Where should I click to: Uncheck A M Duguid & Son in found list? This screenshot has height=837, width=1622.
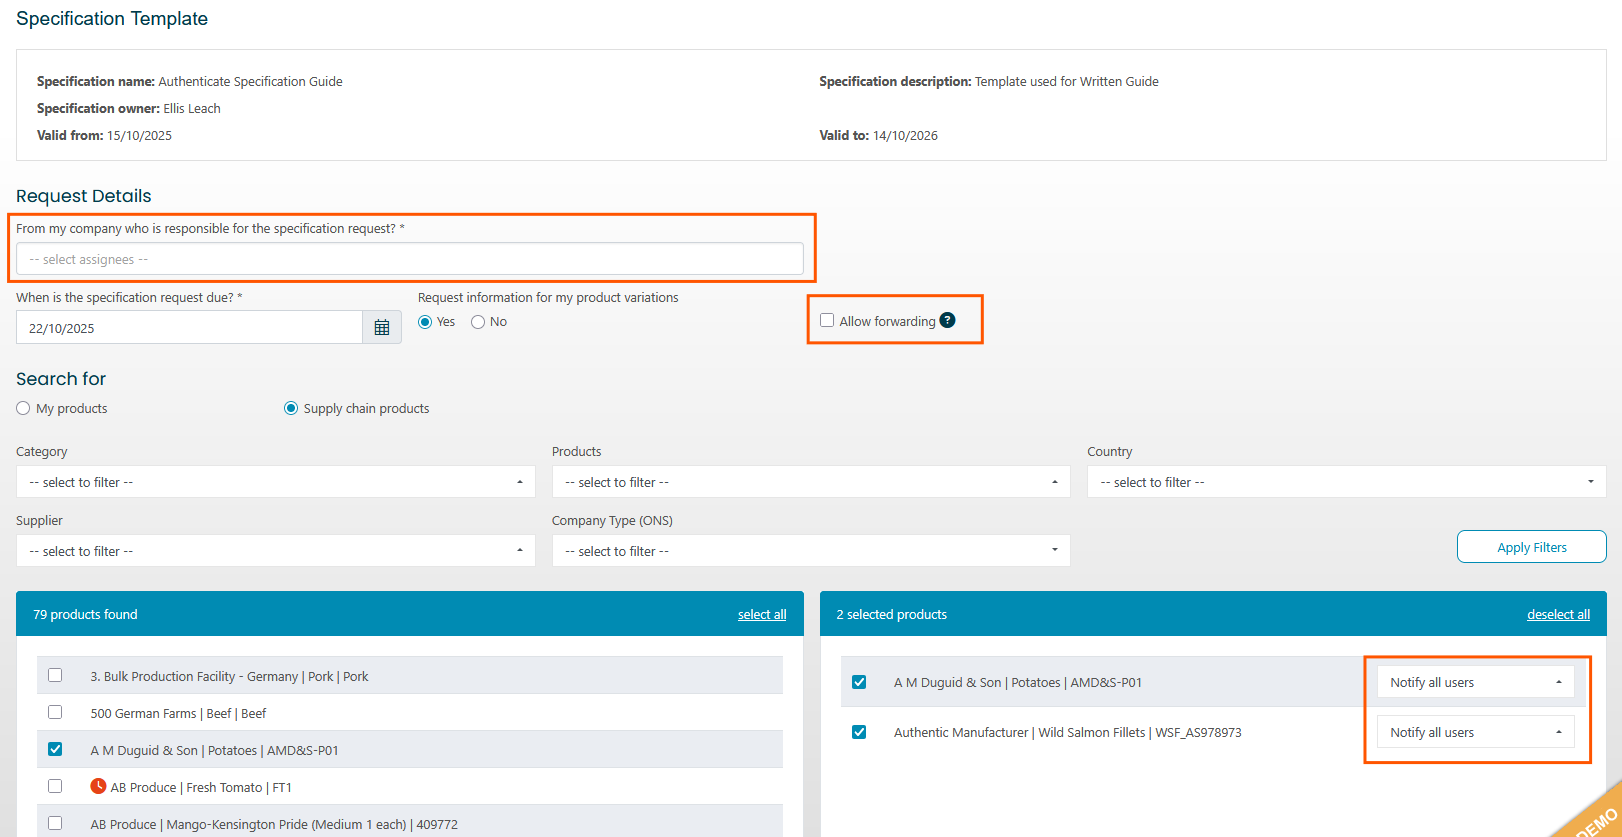[55, 749]
